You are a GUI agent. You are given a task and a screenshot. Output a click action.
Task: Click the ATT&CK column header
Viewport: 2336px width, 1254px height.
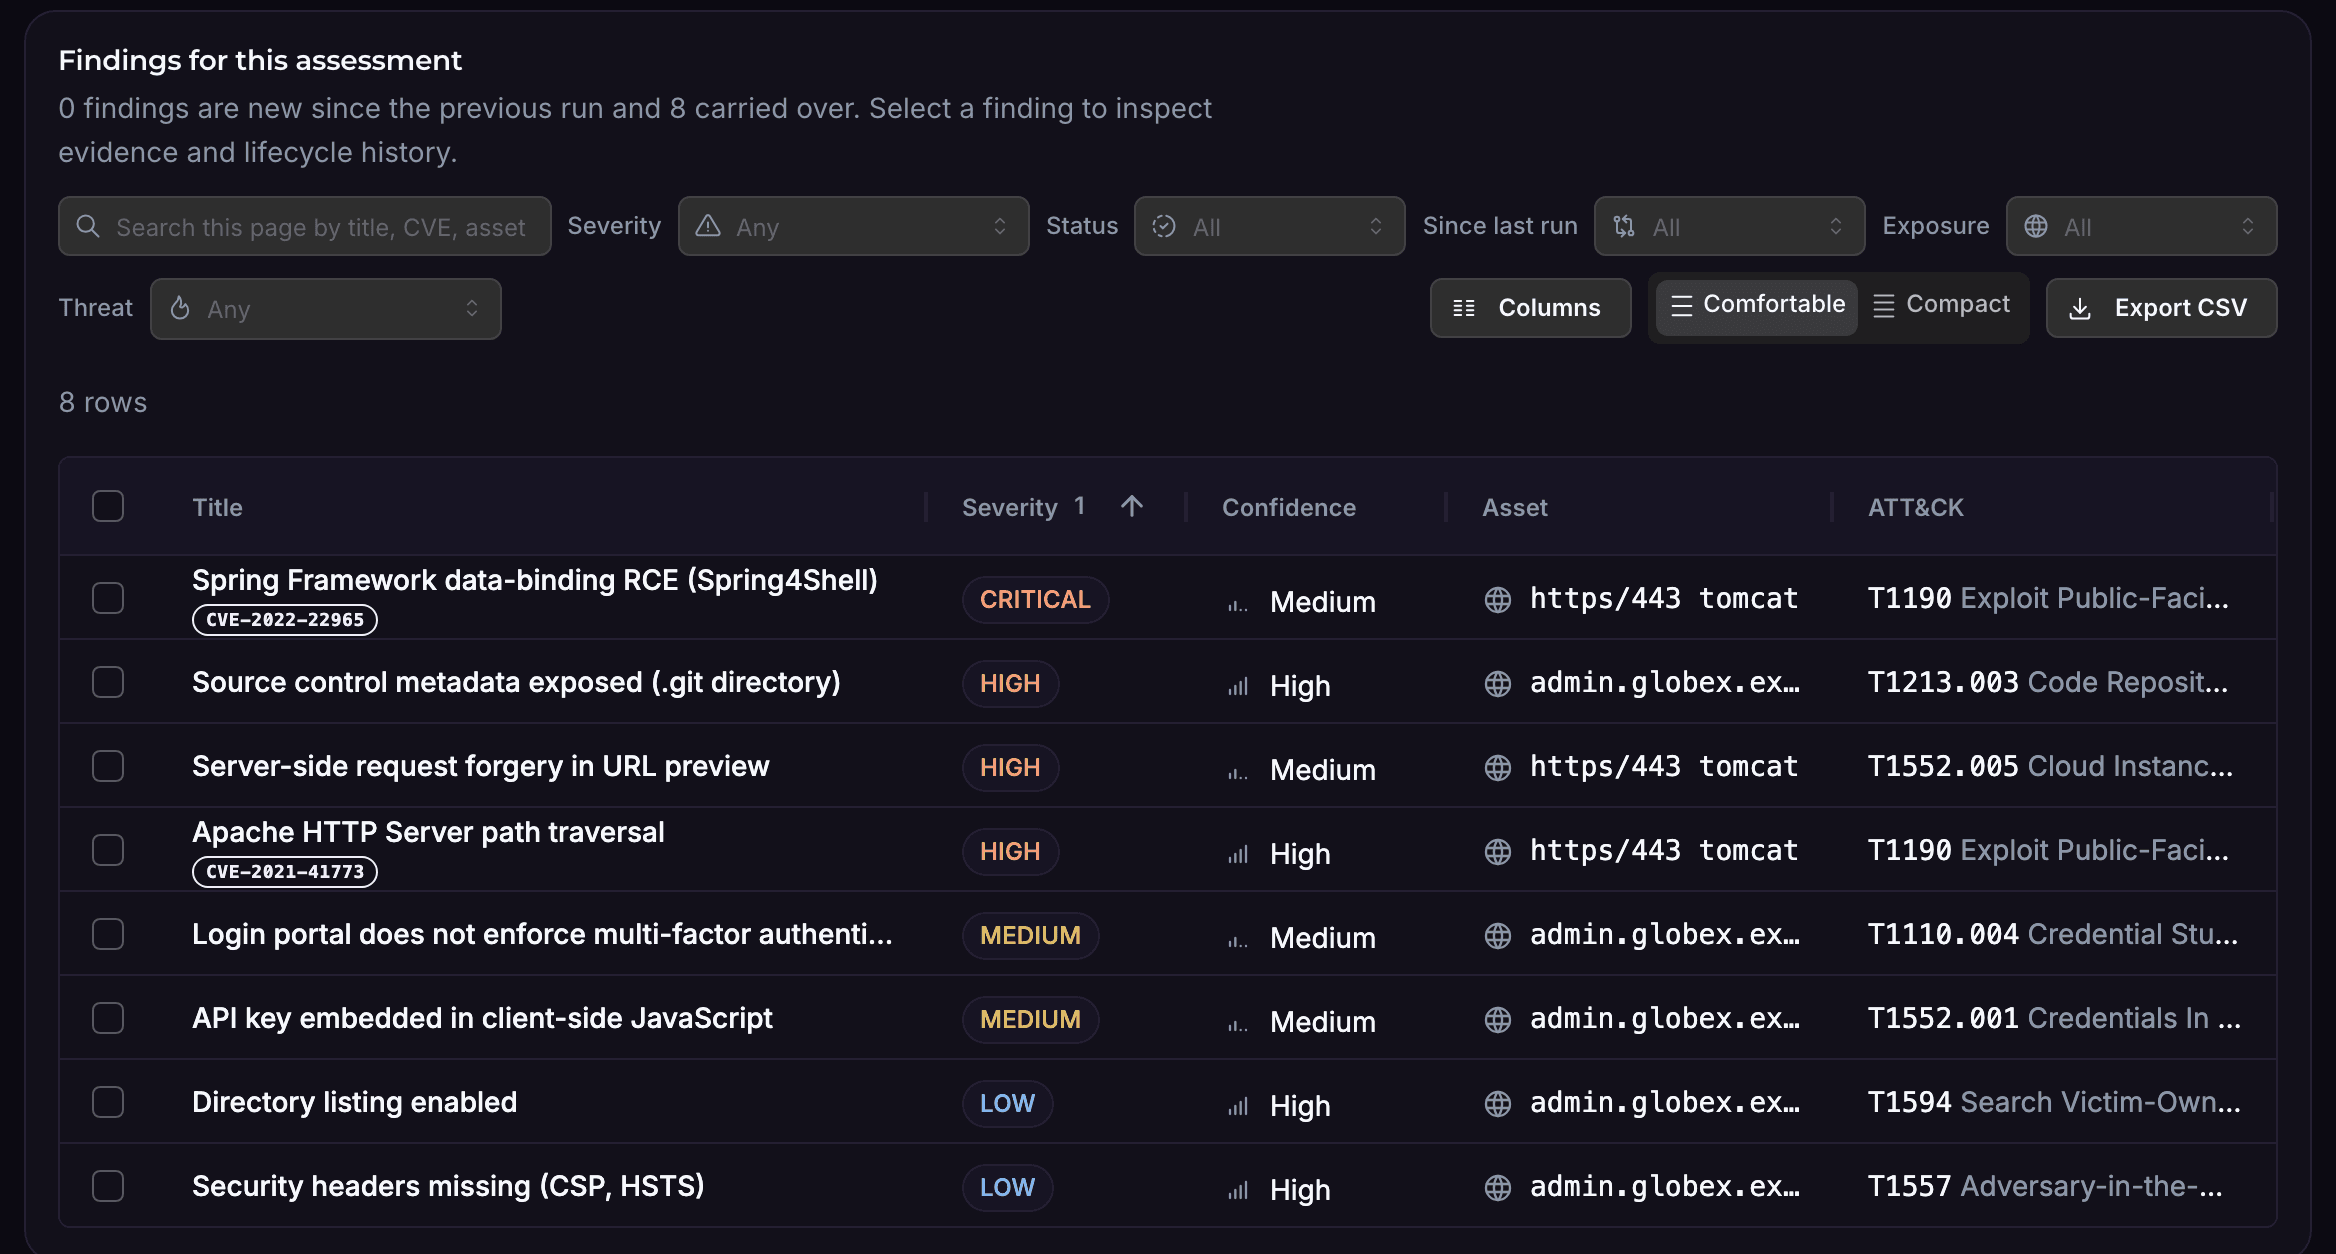1915,507
